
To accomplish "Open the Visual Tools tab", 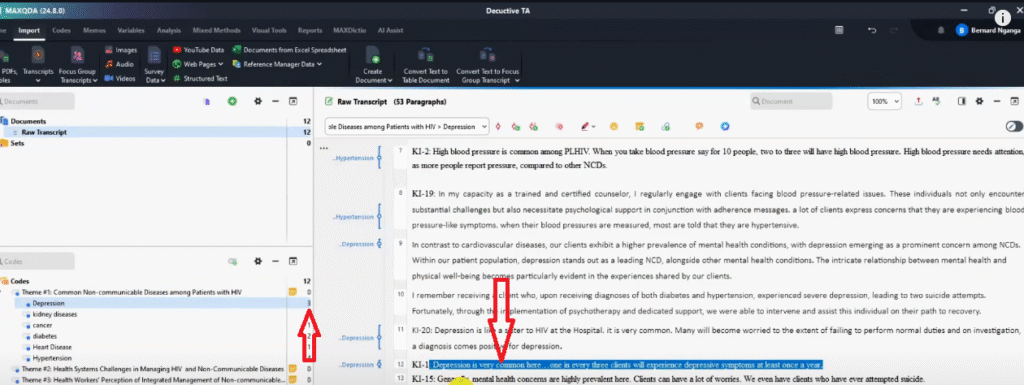I will [269, 30].
